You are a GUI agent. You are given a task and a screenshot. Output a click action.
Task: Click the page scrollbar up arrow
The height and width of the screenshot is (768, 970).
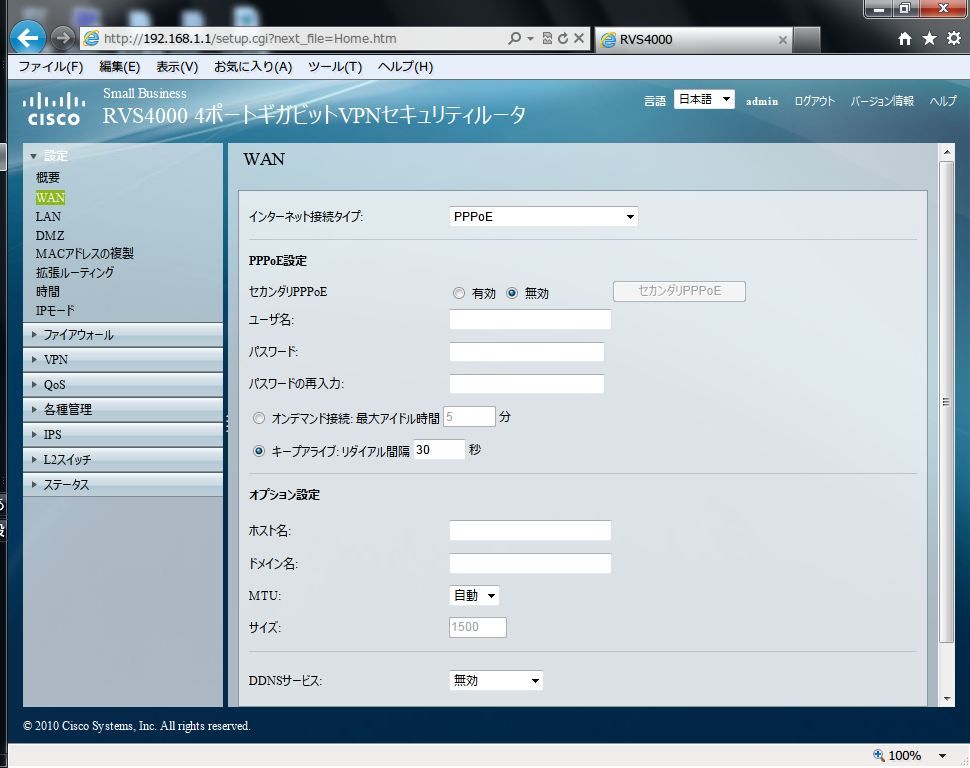[946, 152]
